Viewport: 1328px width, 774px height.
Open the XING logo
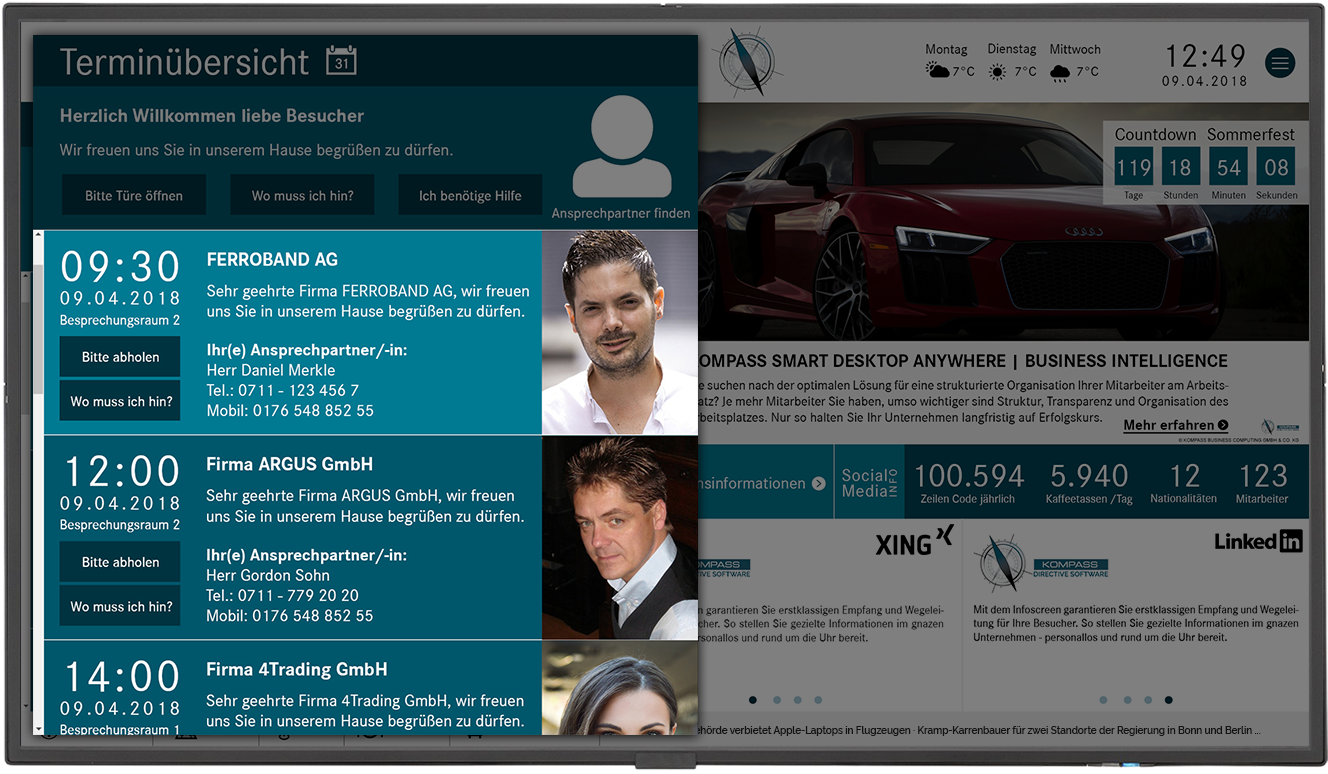click(914, 542)
